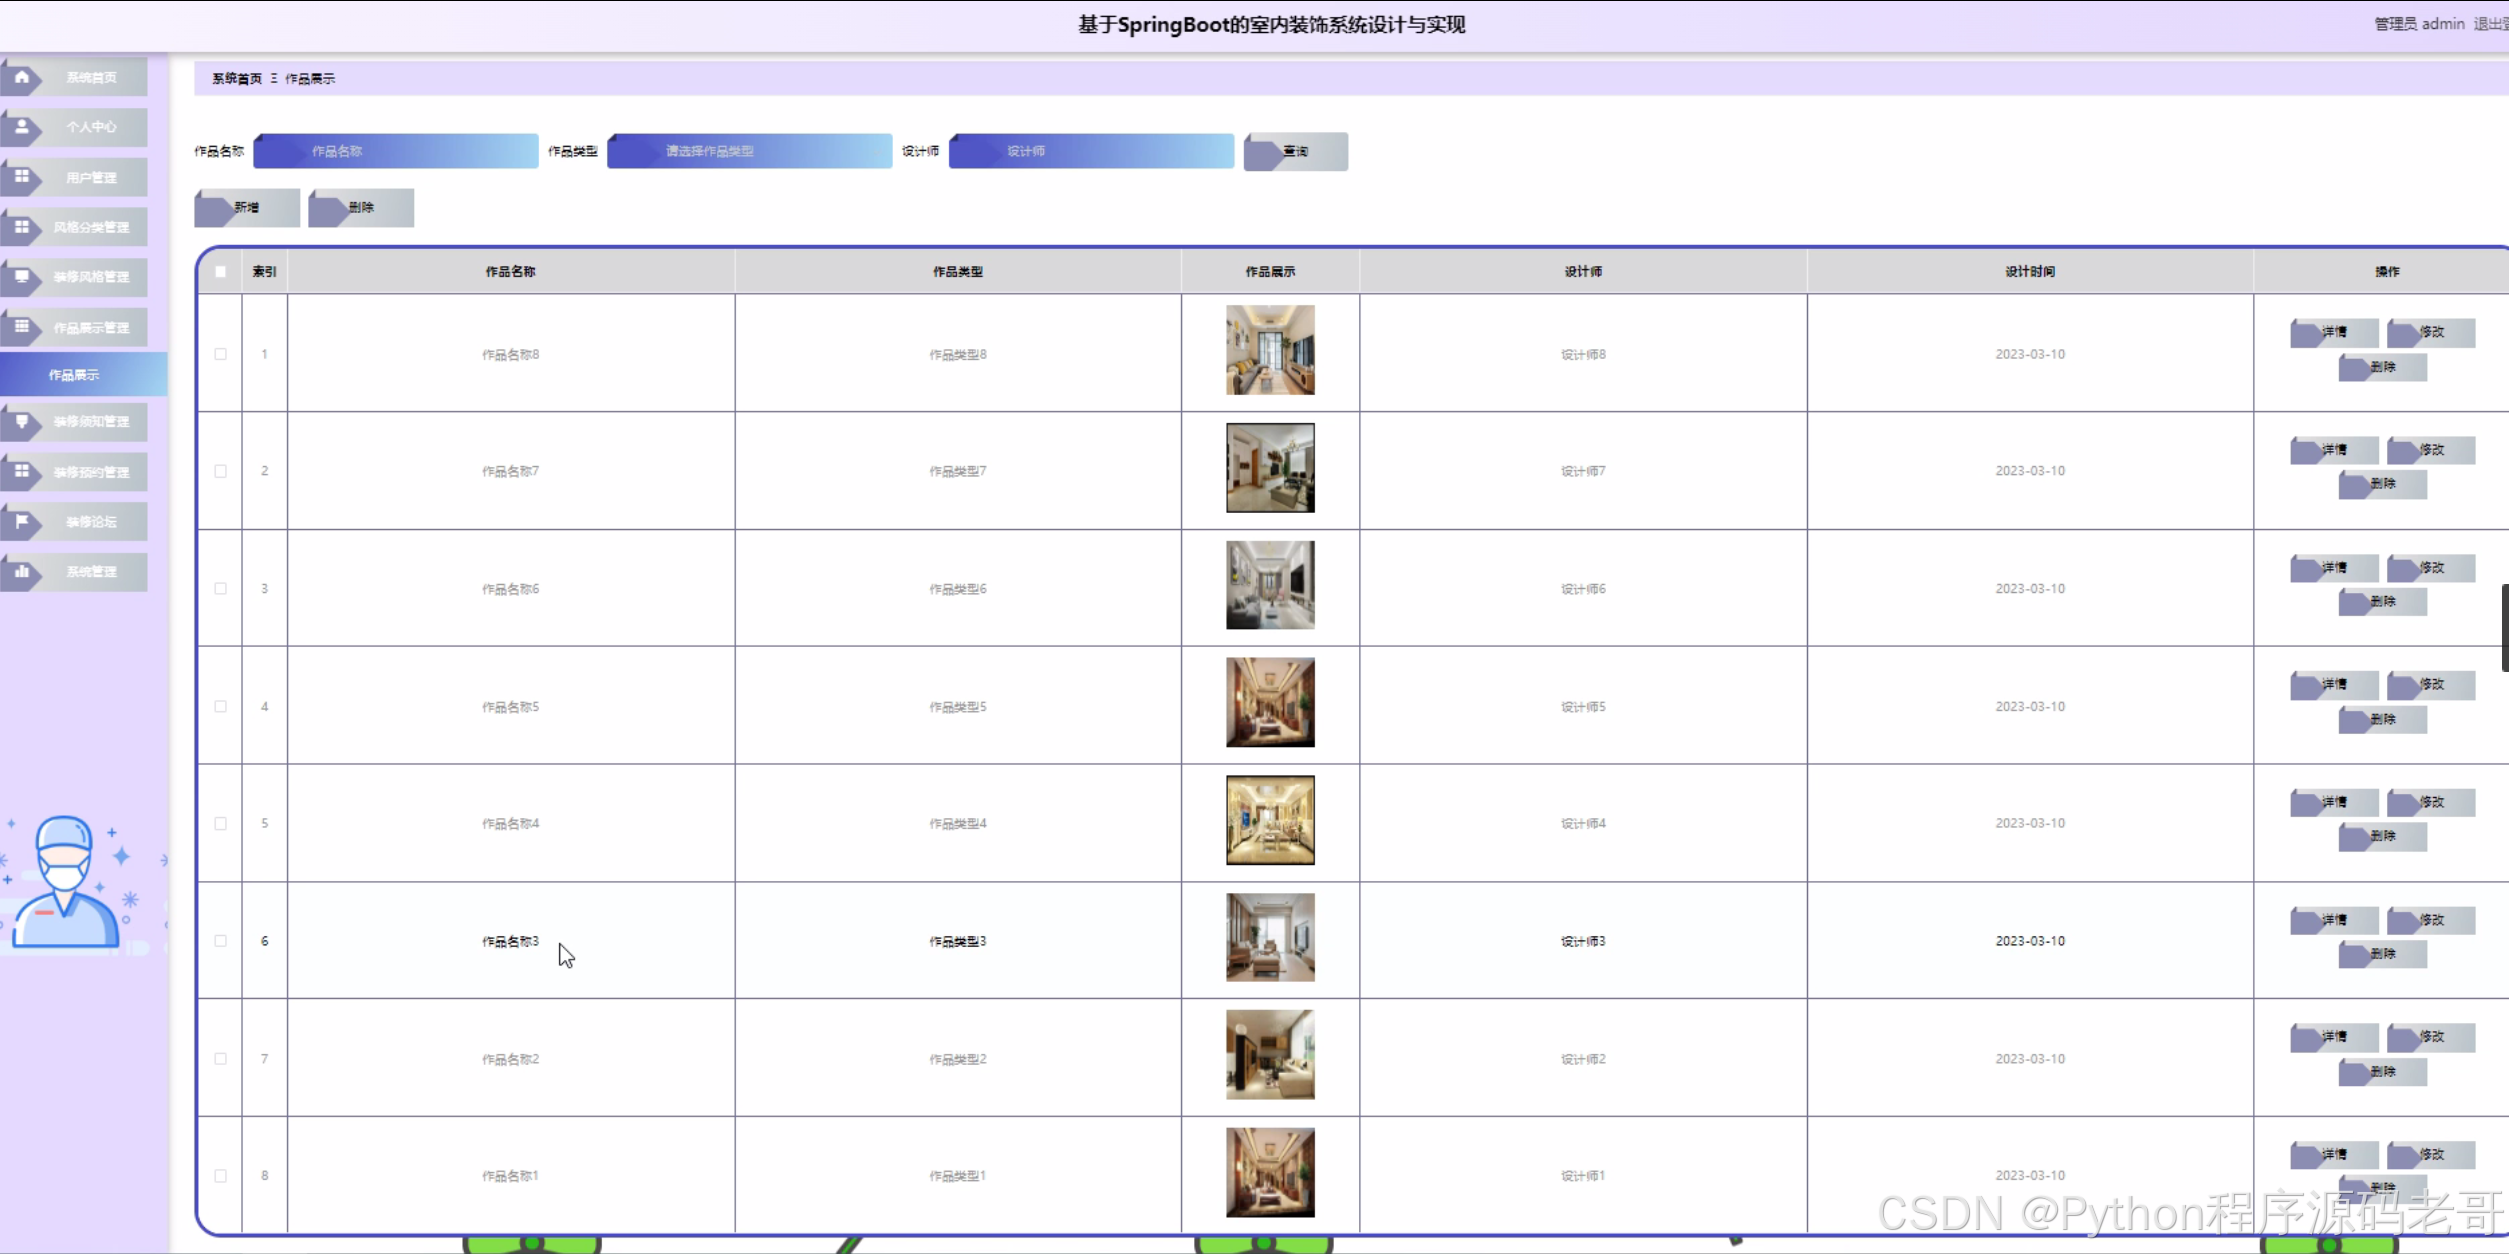This screenshot has height=1254, width=2509.
Task: Expand the 装修预约管理 sidebar menu
Action: [90, 471]
